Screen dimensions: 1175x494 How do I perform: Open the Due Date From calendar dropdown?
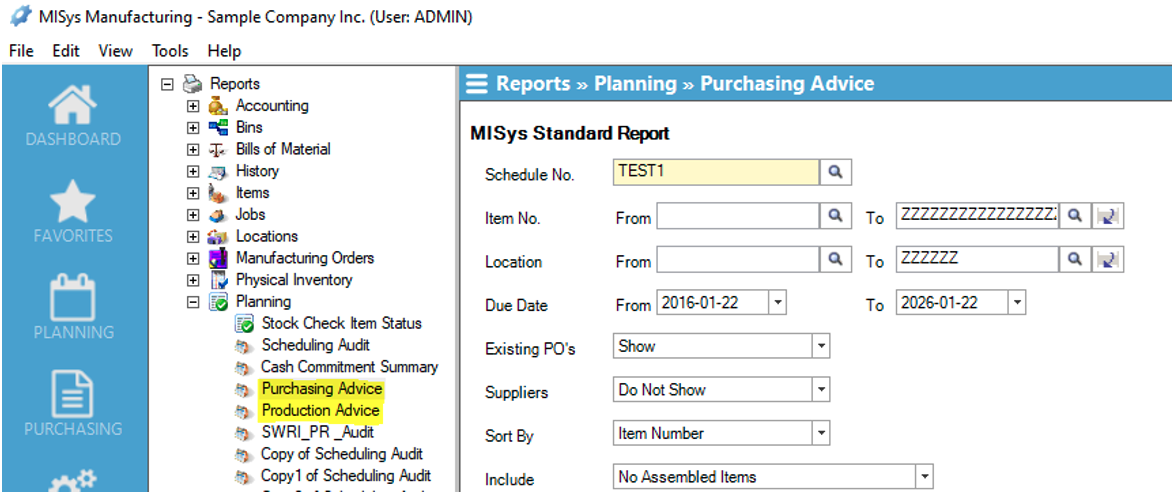[778, 304]
